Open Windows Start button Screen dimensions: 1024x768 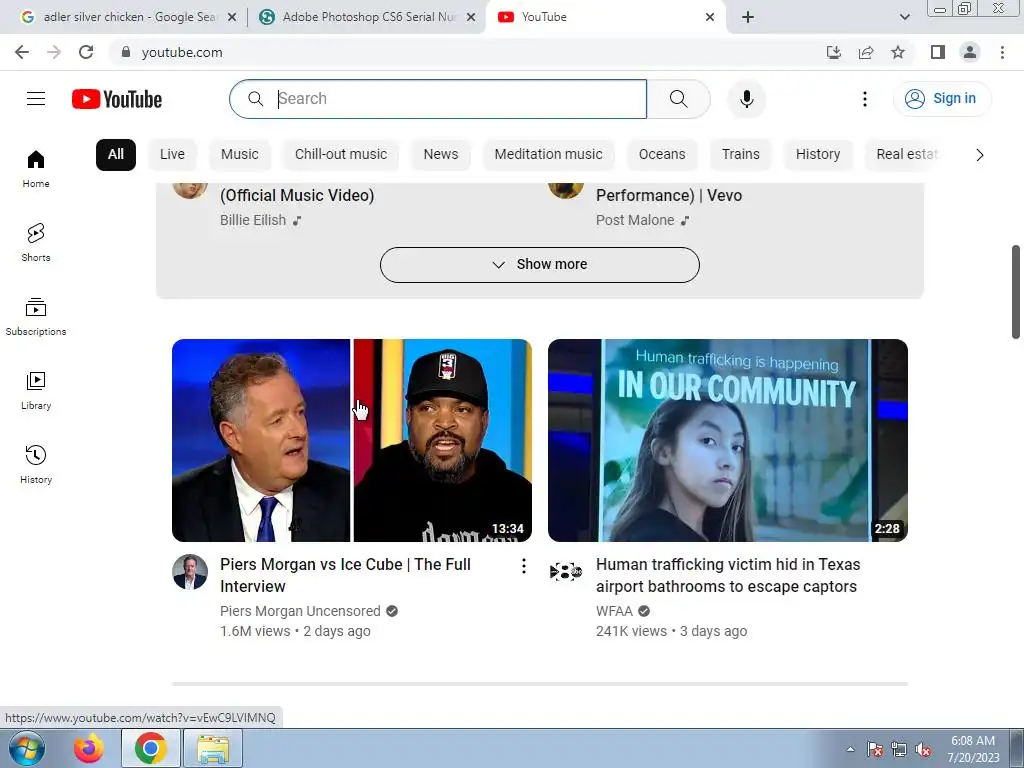(27, 748)
